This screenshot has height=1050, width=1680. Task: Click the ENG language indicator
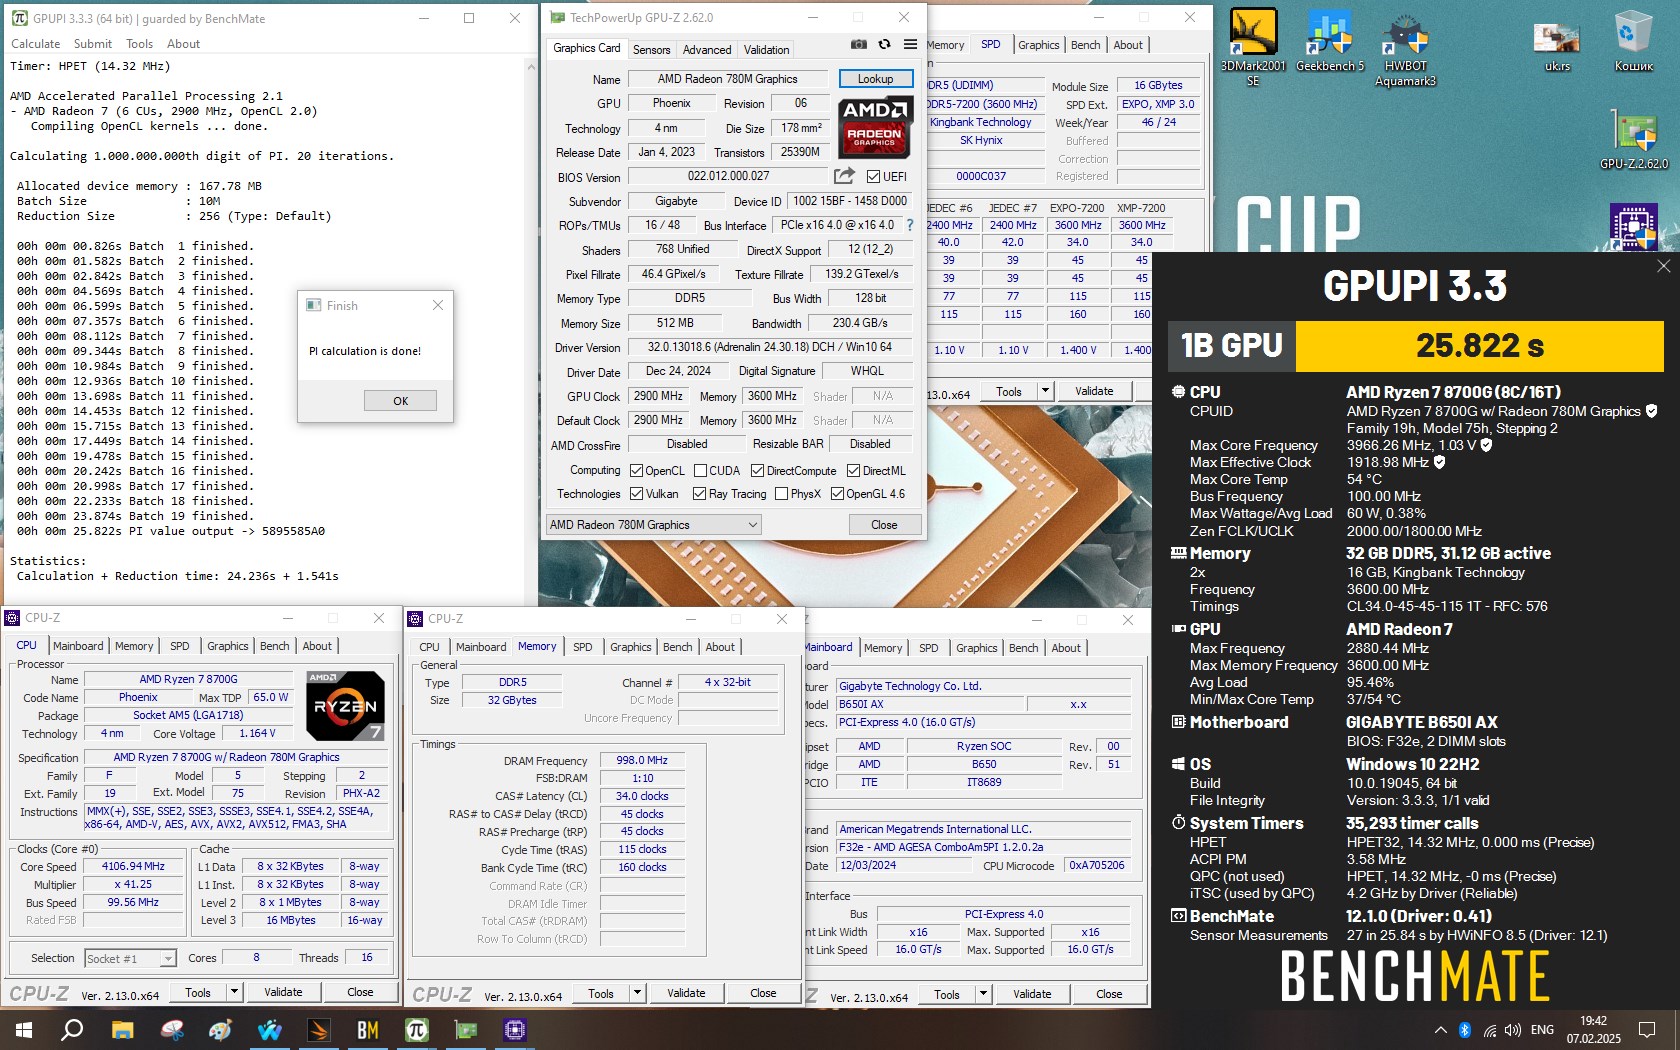point(1543,1030)
